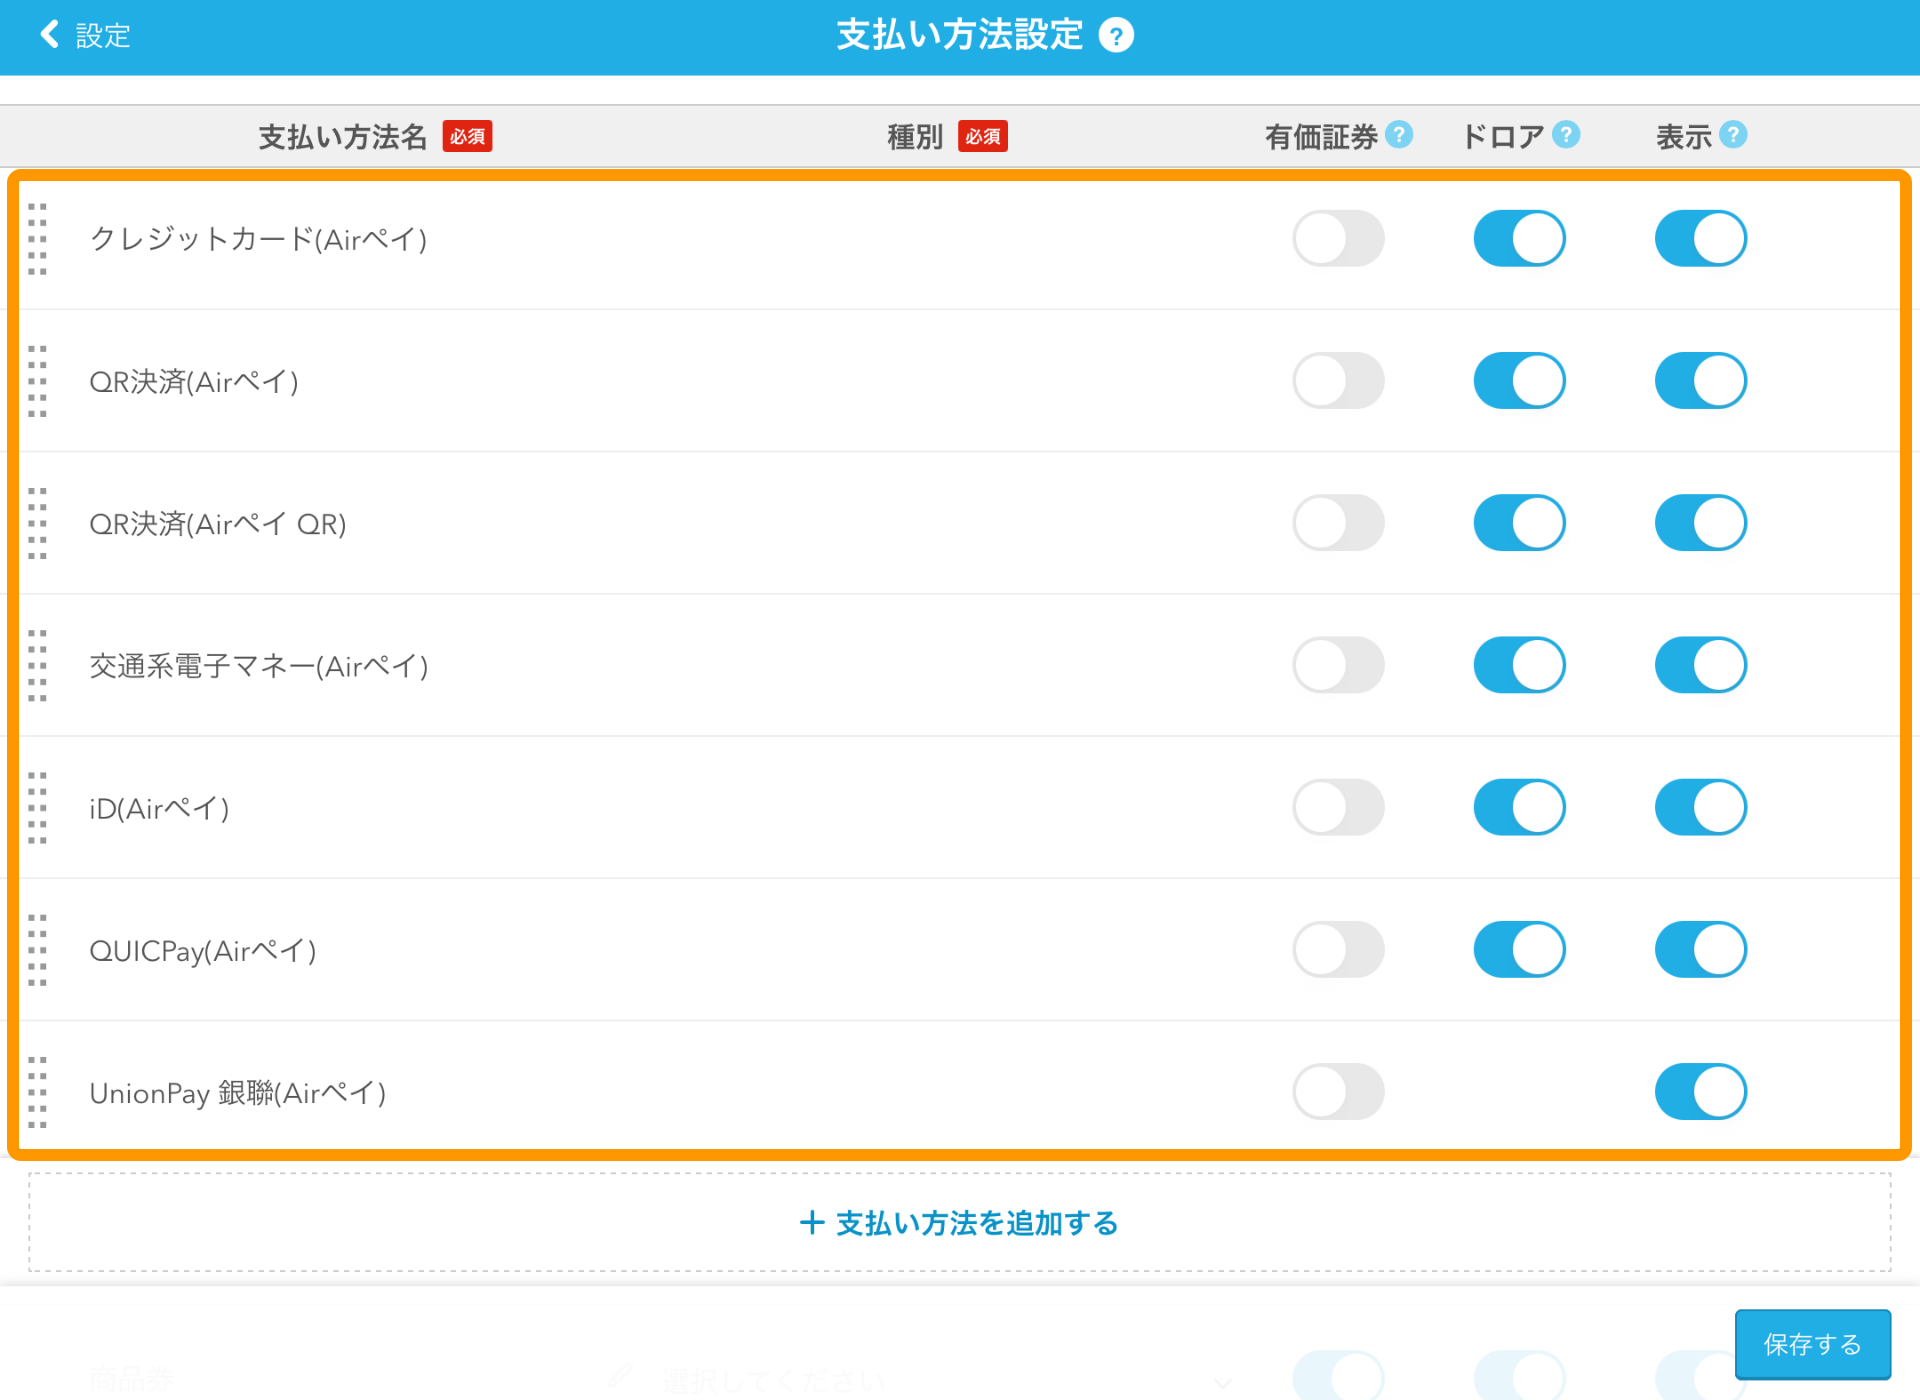Click the 設定 back link
The image size is (1920, 1400).
point(102,36)
